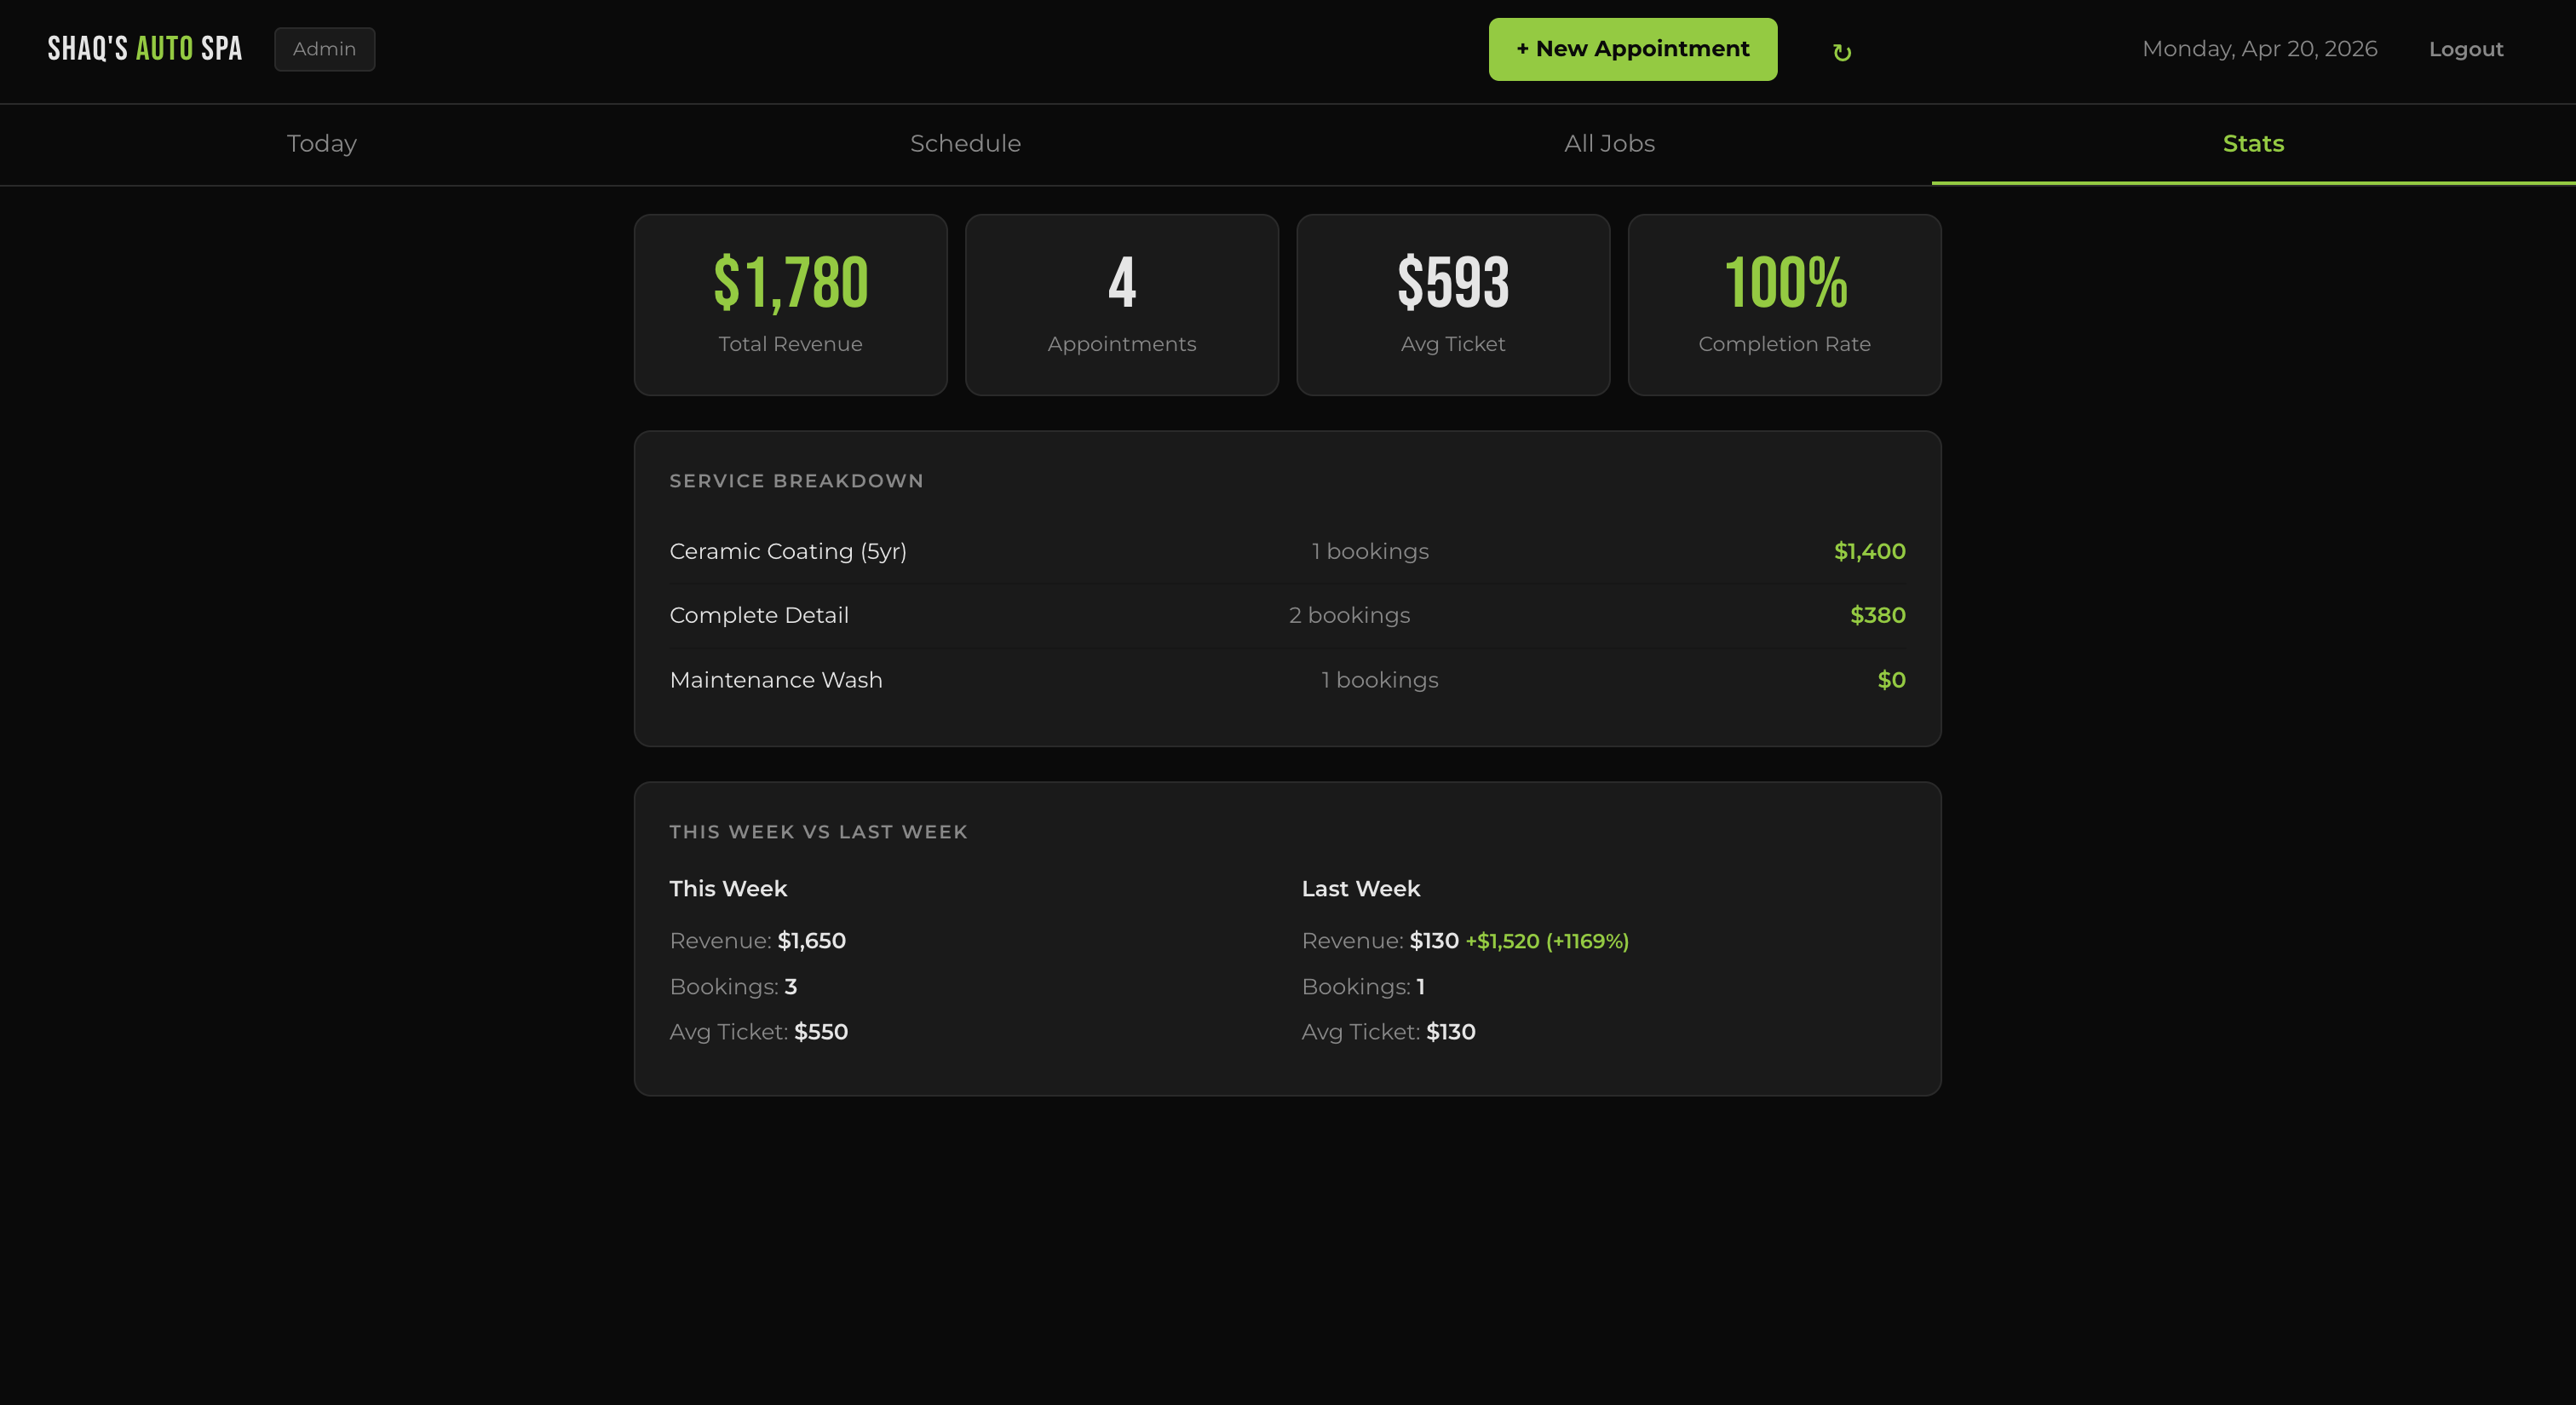
Task: Click the +$1,520 (+1169%) change indicator
Action: point(1547,941)
